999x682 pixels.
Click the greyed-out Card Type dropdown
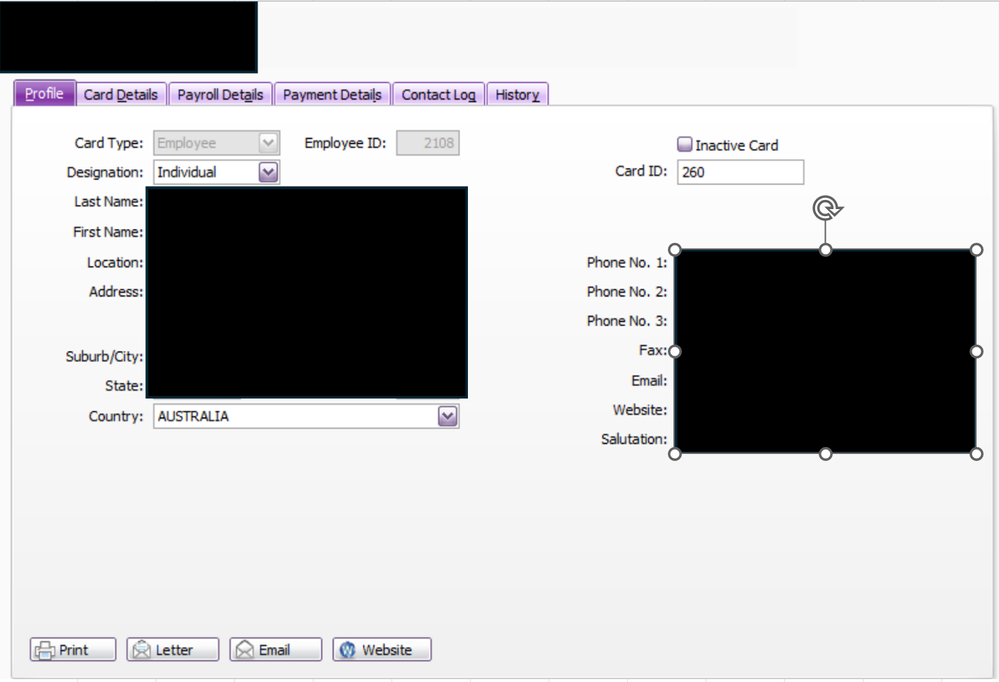pos(215,143)
